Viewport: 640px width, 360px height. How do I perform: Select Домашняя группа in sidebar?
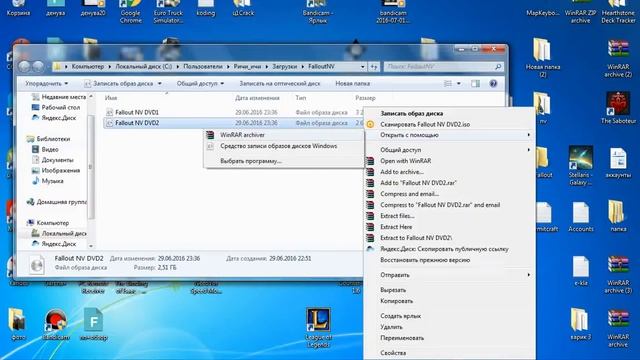point(57,202)
